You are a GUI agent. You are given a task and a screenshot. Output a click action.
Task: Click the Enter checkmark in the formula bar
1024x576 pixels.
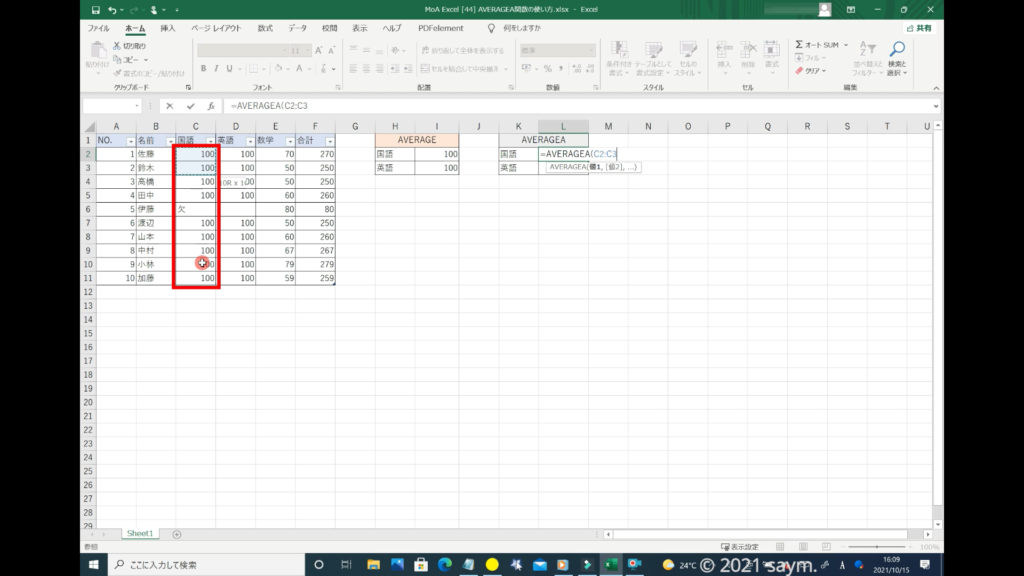coord(190,106)
